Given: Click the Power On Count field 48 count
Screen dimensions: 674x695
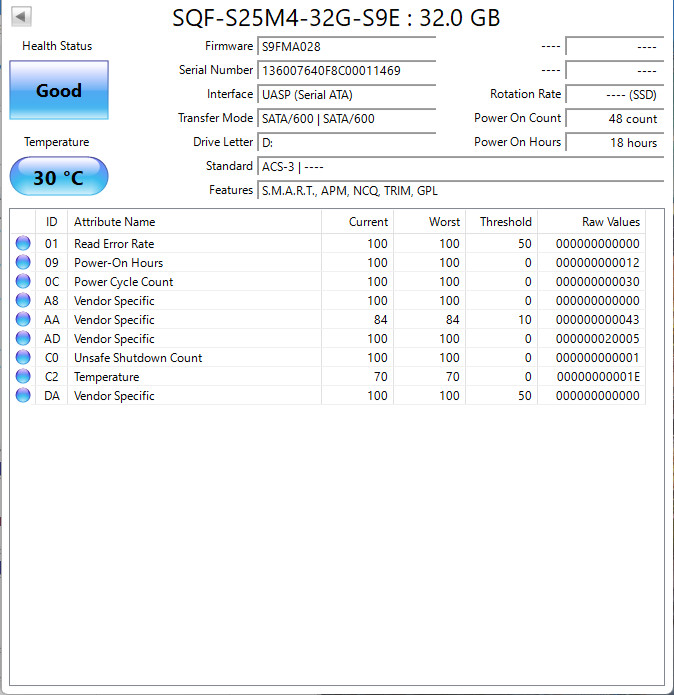Looking at the screenshot, I should [615, 118].
